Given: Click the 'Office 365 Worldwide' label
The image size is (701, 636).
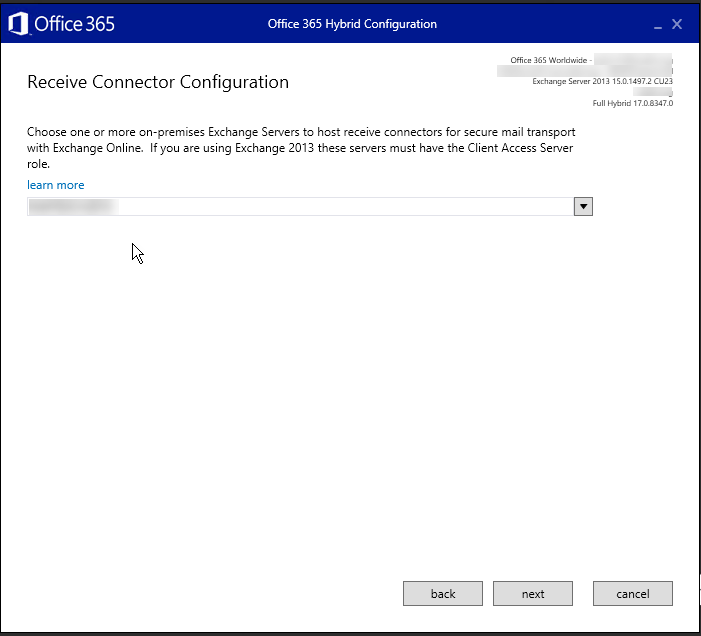Looking at the screenshot, I should [x=549, y=60].
